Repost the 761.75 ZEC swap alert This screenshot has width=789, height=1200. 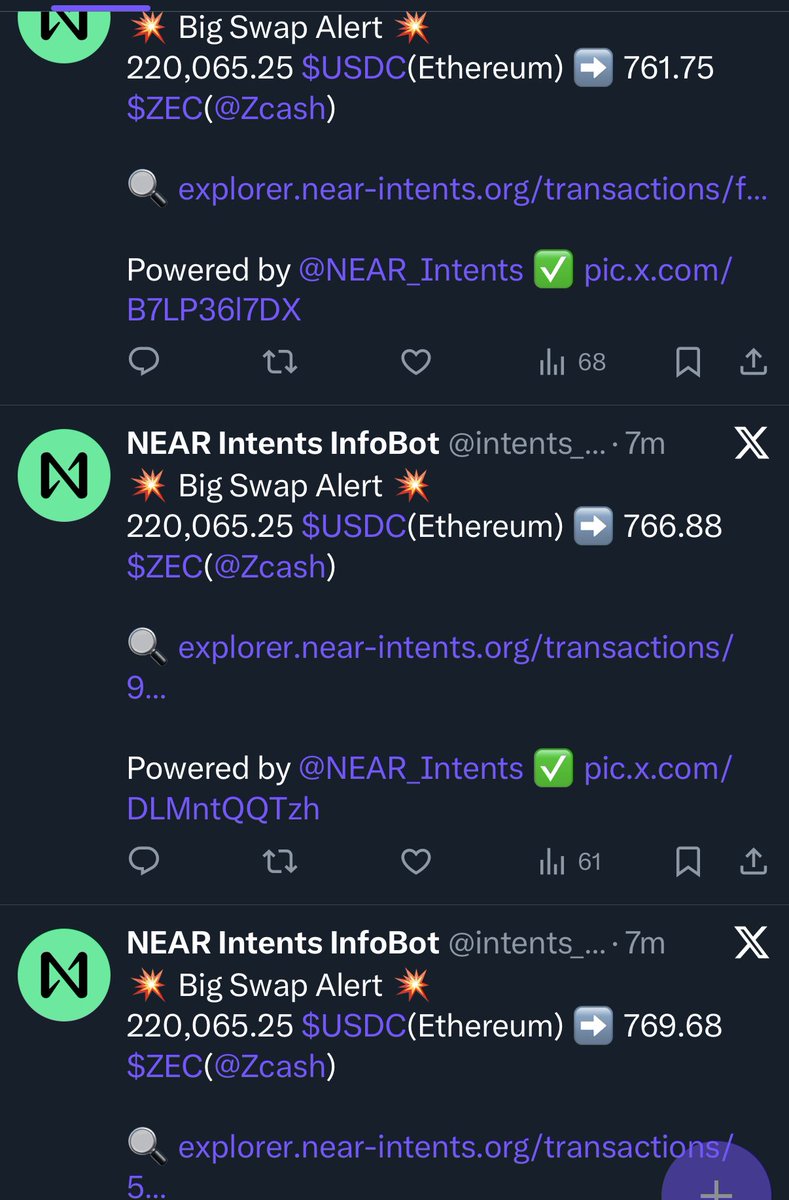tap(280, 362)
